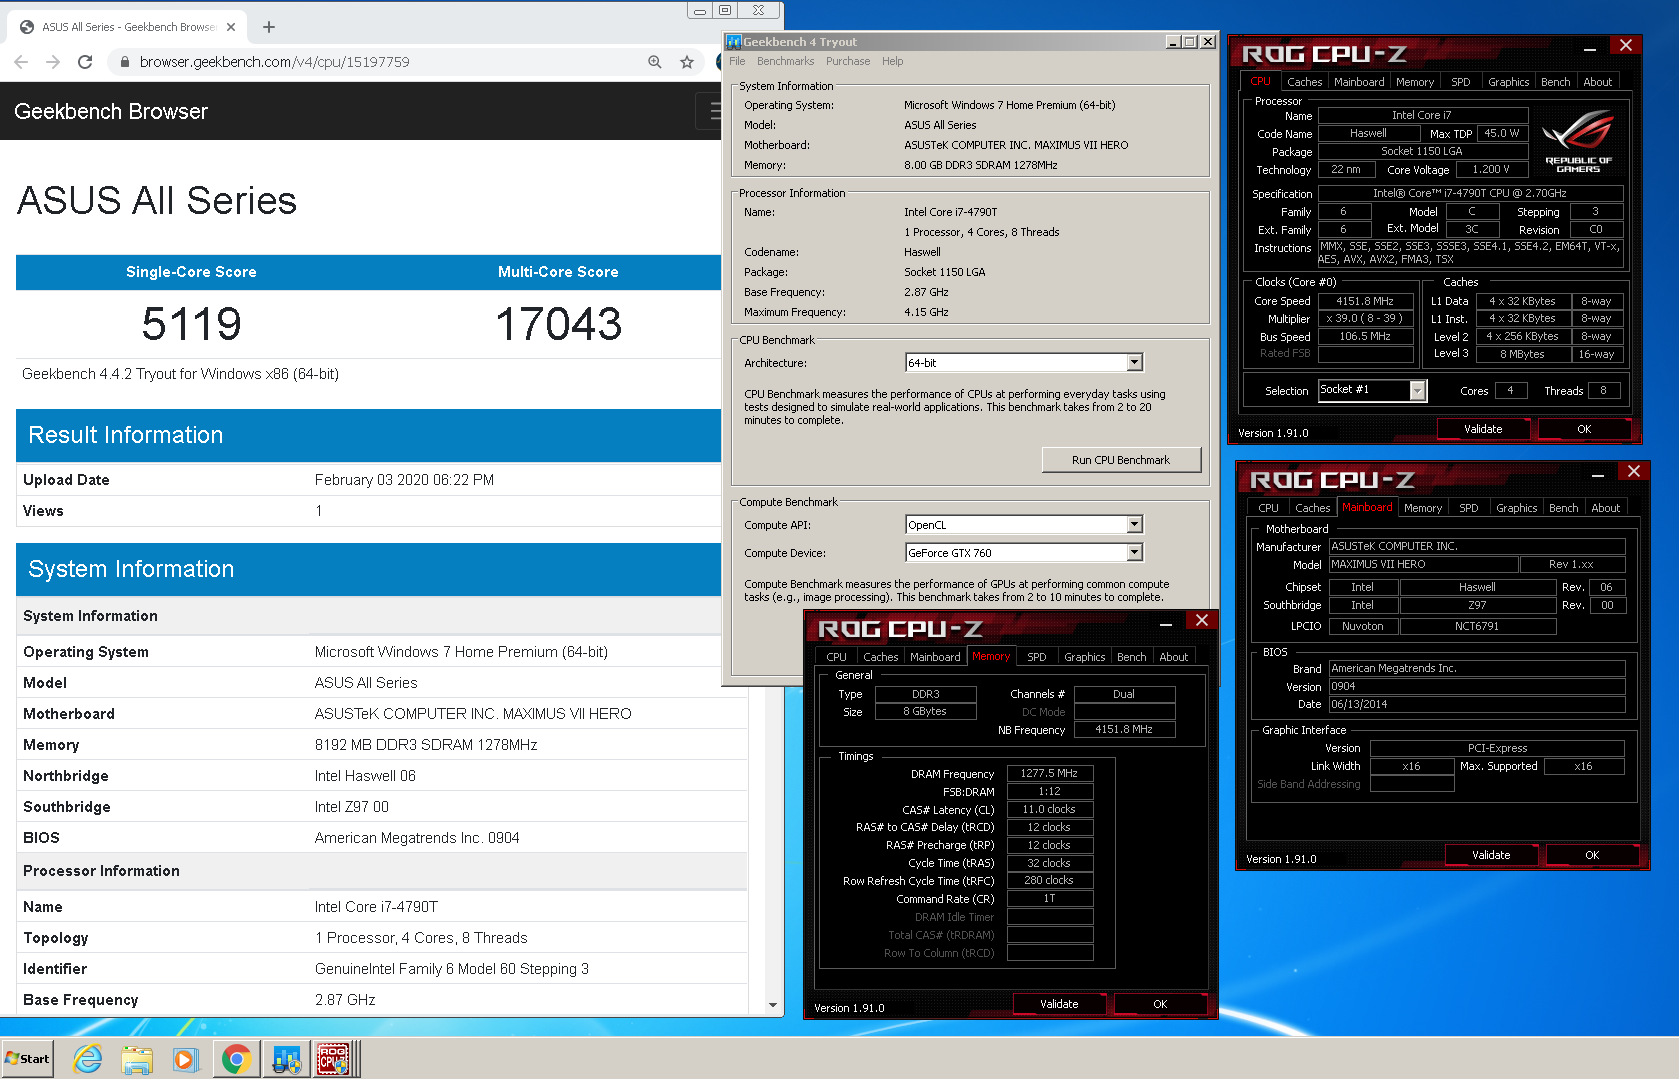Click the site lock icon in address bar

[x=124, y=62]
